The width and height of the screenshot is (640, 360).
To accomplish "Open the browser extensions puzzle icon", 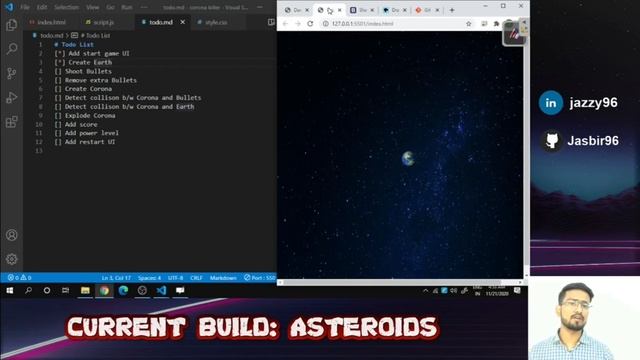I will 496,24.
